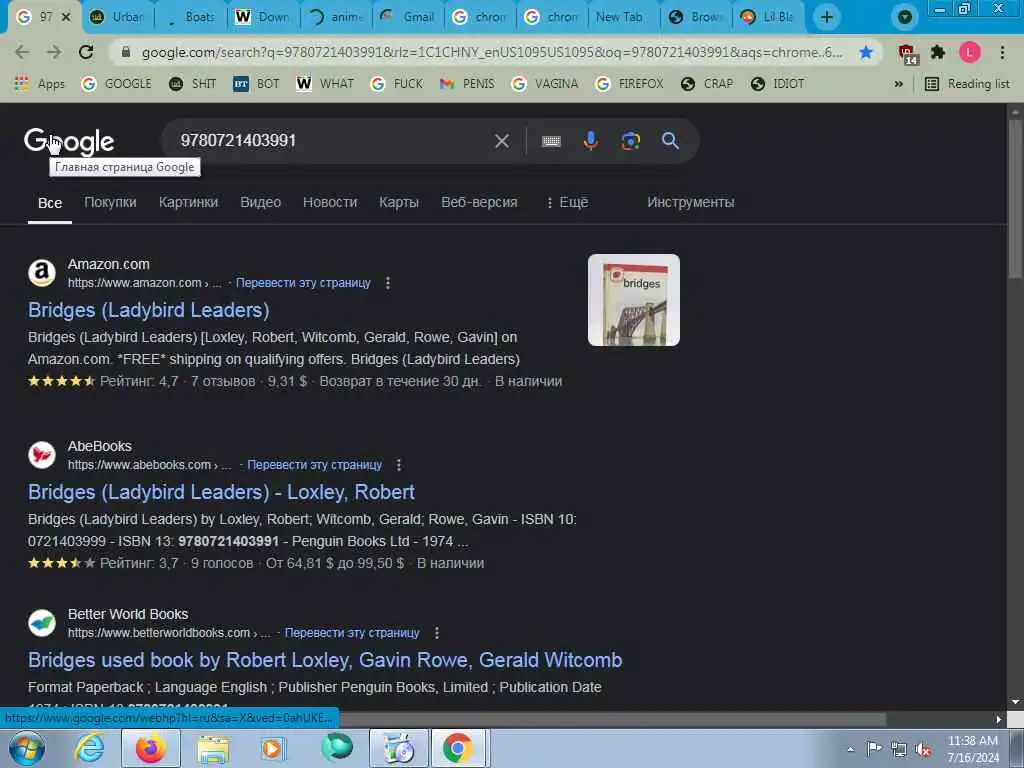The width and height of the screenshot is (1024, 768).
Task: Switch to Картинки tab
Action: pos(188,202)
